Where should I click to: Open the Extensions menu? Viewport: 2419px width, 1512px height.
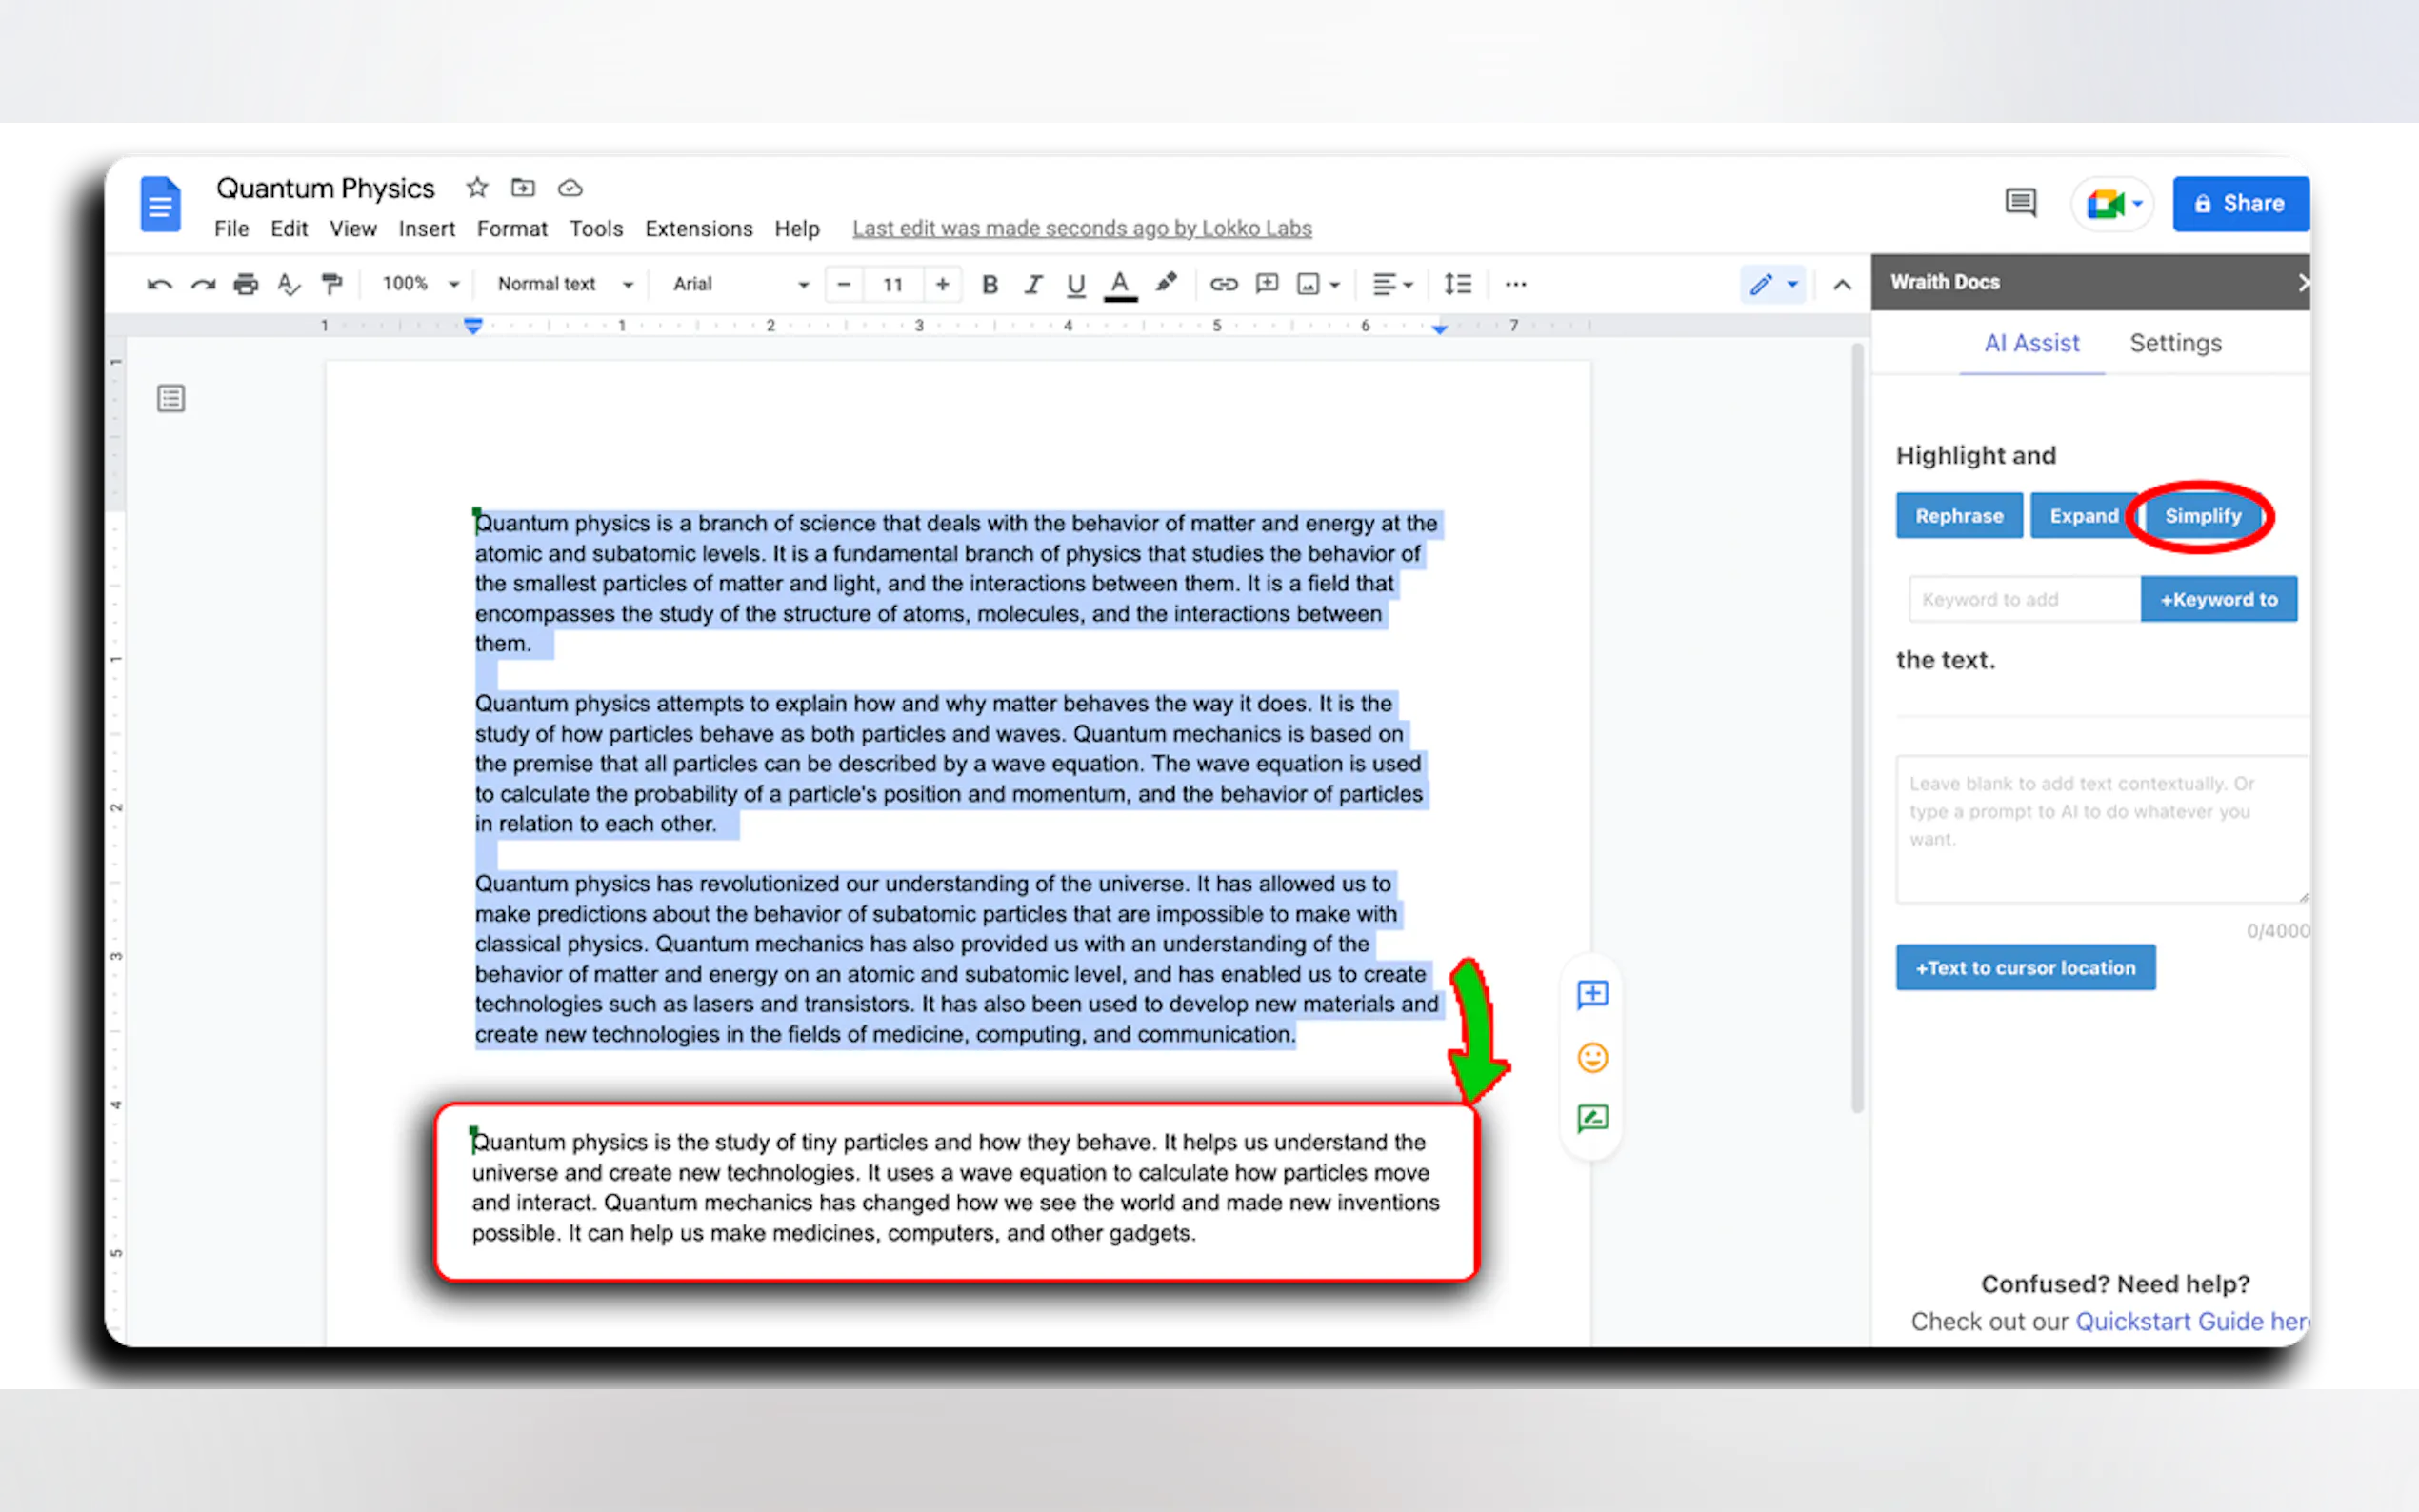click(698, 229)
